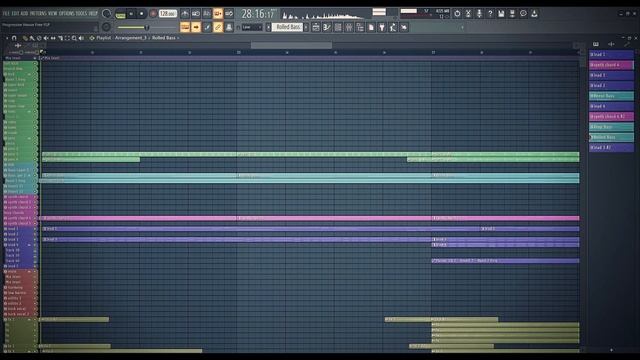This screenshot has height=360, width=640.
Task: Open the FILE menu
Action: [6, 13]
